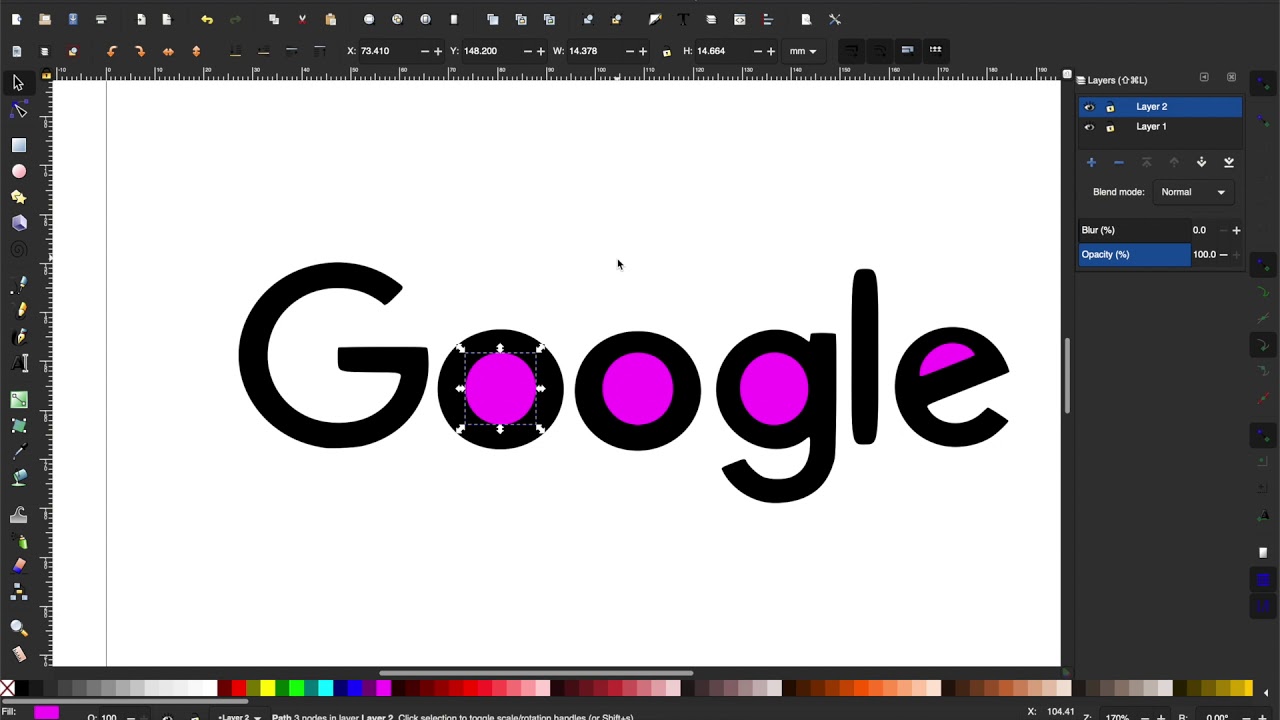Viewport: 1280px width, 720px height.
Task: Open the Text and Font dialog icon
Action: [683, 19]
